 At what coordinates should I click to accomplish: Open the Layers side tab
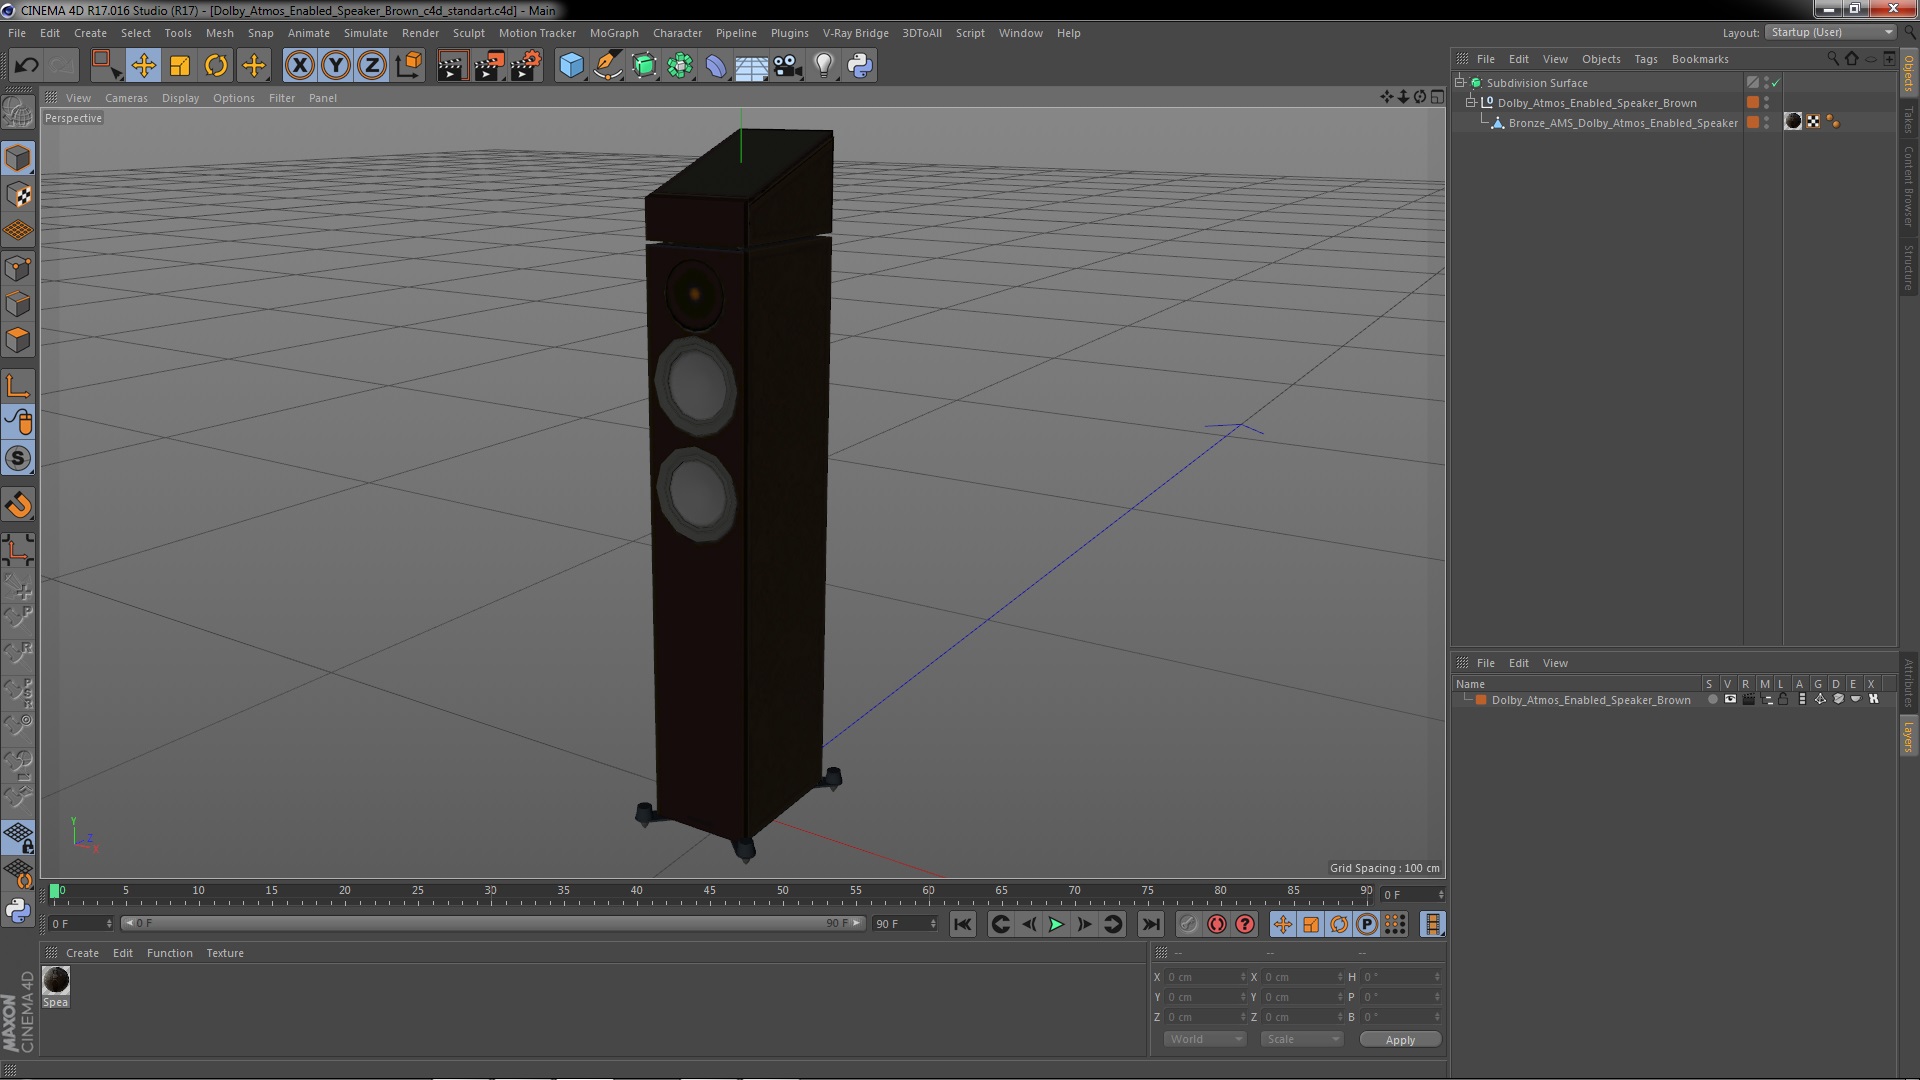[1909, 736]
